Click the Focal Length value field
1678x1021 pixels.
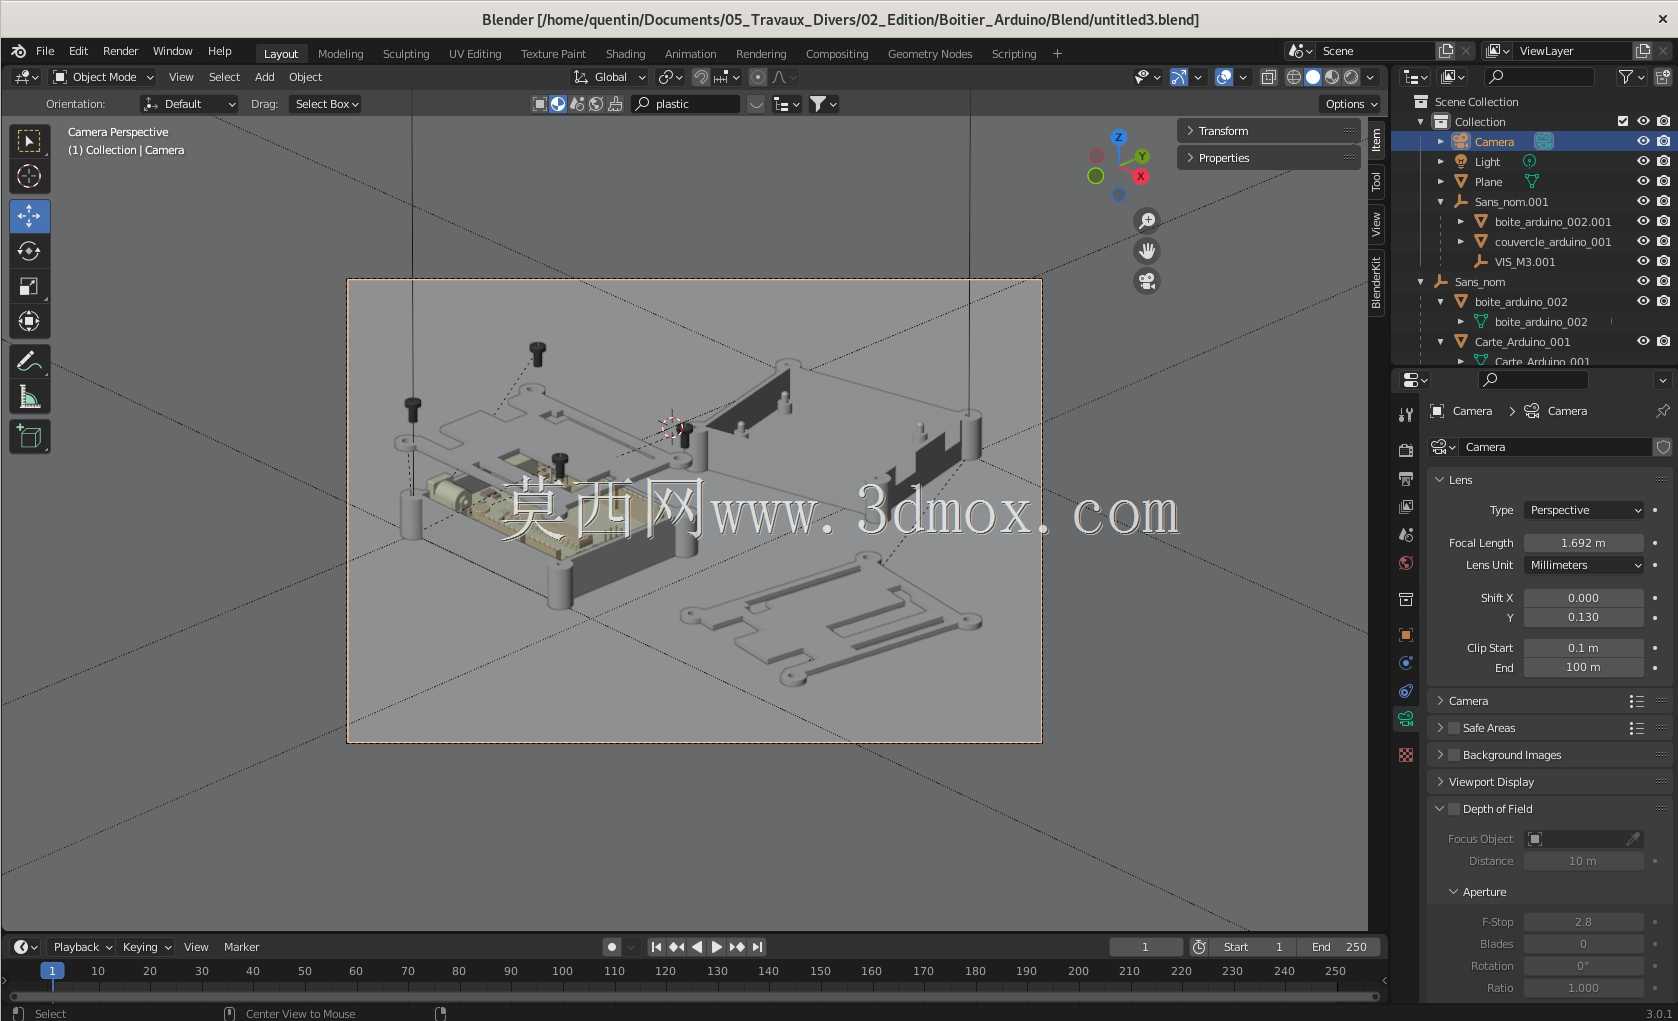tap(1584, 543)
